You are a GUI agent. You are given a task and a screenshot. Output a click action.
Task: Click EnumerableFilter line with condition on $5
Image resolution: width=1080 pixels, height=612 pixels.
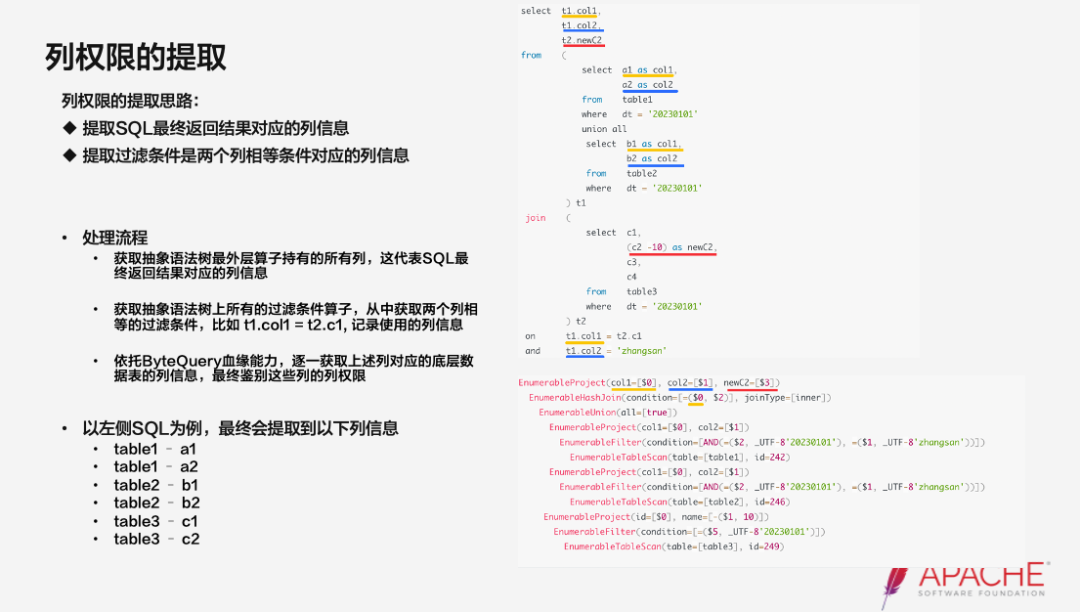(689, 532)
